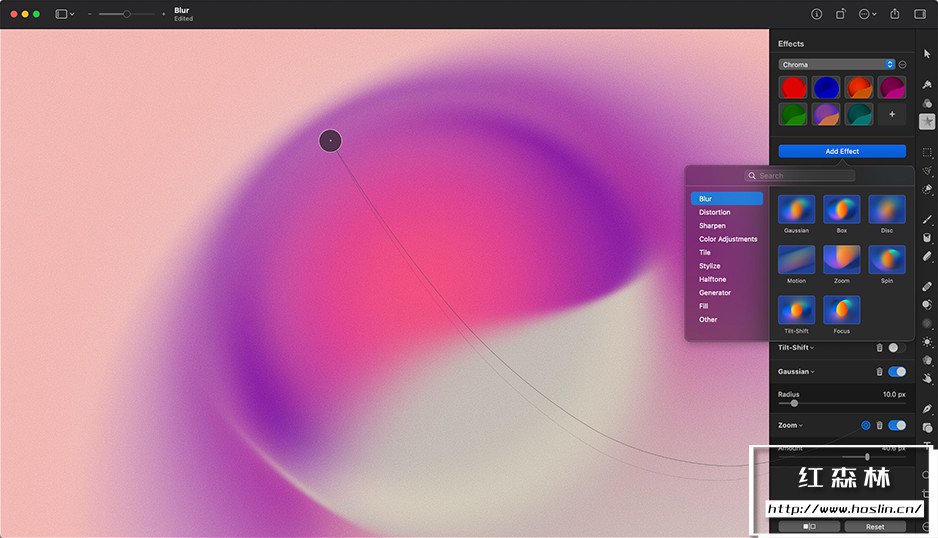Open the Color Adjustments effect category
Image resolution: width=938 pixels, height=538 pixels.
(x=727, y=239)
